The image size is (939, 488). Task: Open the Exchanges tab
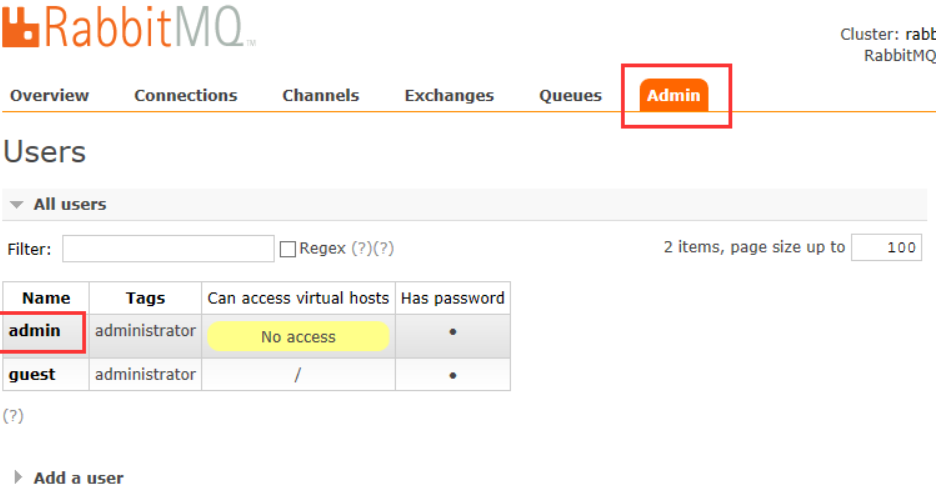pos(449,96)
